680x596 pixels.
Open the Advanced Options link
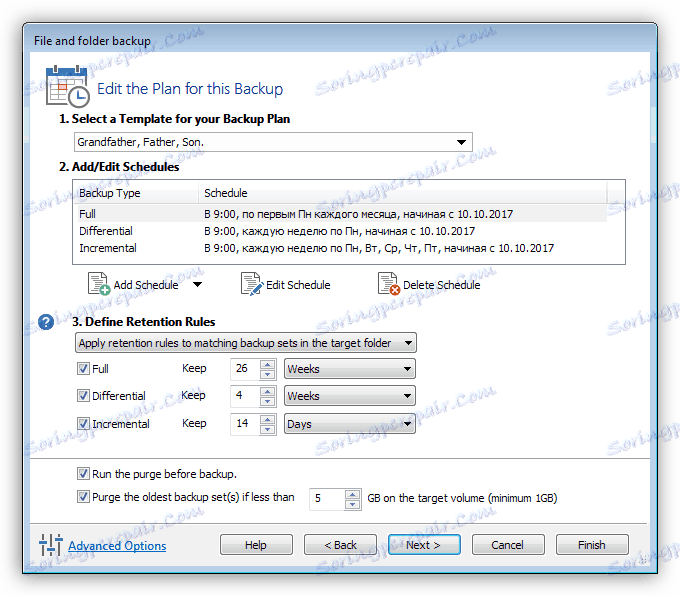point(117,545)
